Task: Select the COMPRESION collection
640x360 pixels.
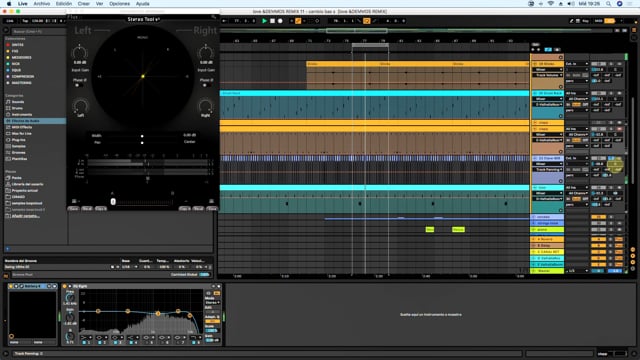Action: [x=22, y=76]
